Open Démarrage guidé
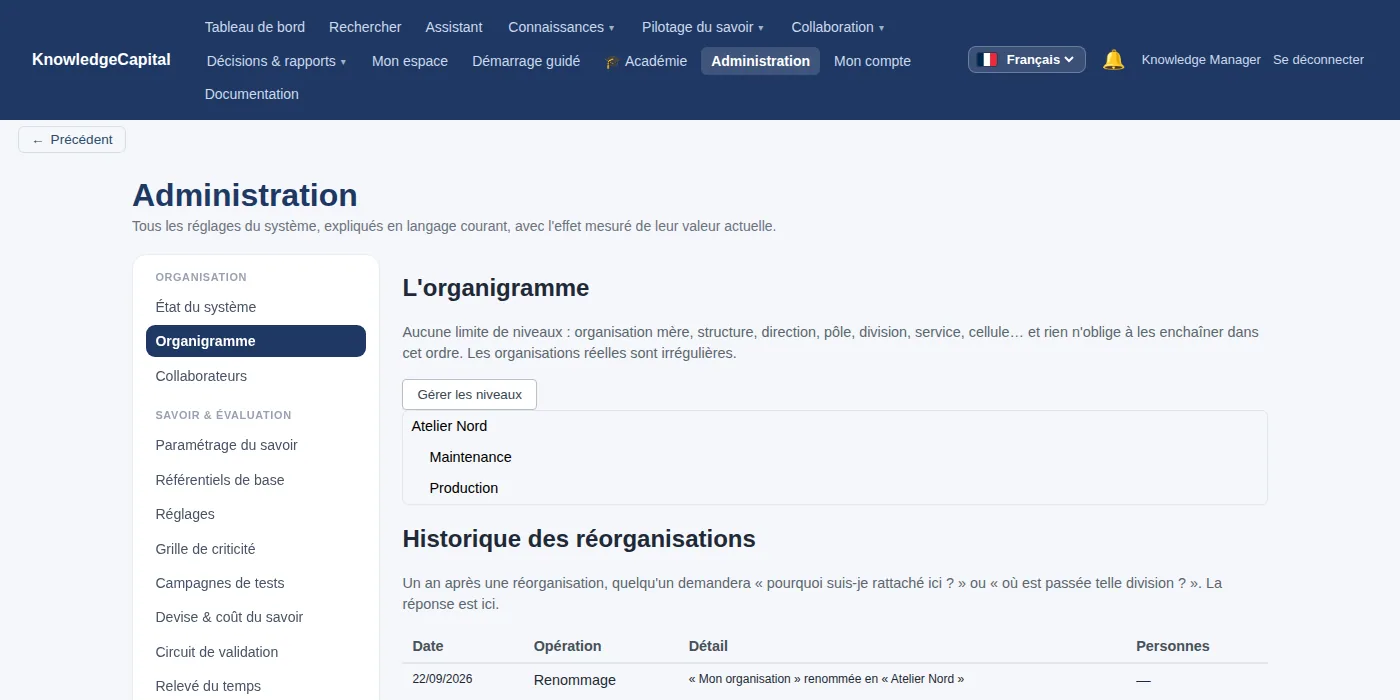 coord(526,61)
